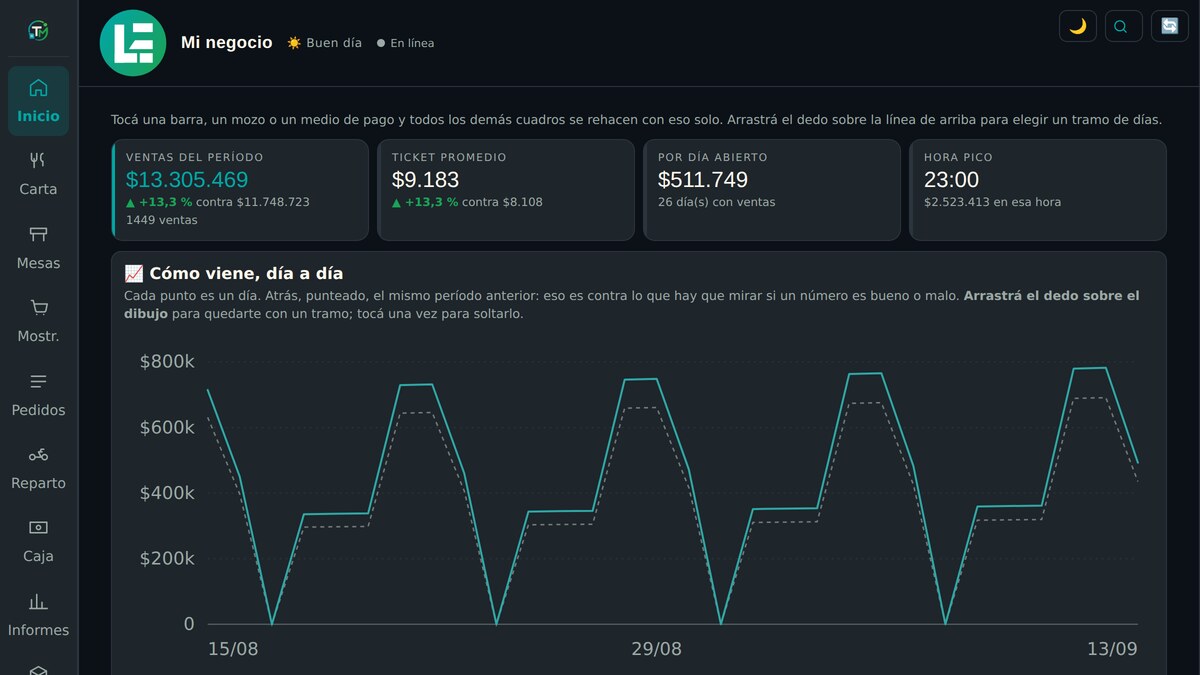Click the "1449 ventas" count
The width and height of the screenshot is (1200, 675).
click(162, 220)
